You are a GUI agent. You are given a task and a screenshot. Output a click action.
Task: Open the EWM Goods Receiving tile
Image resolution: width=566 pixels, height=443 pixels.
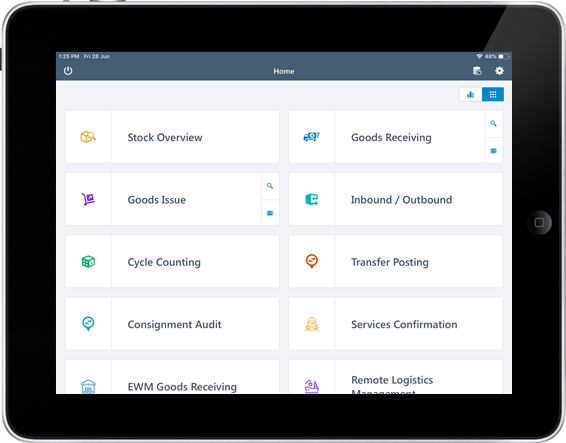point(172,377)
